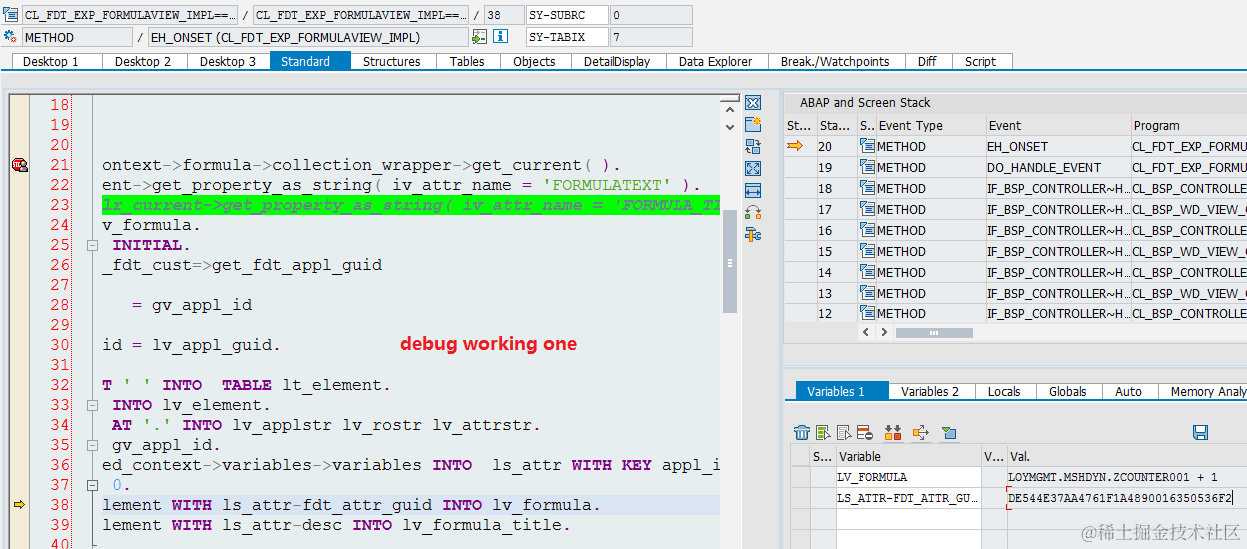Screen dimensions: 1247x549
Task: Open the Objects tab
Action: 534,61
